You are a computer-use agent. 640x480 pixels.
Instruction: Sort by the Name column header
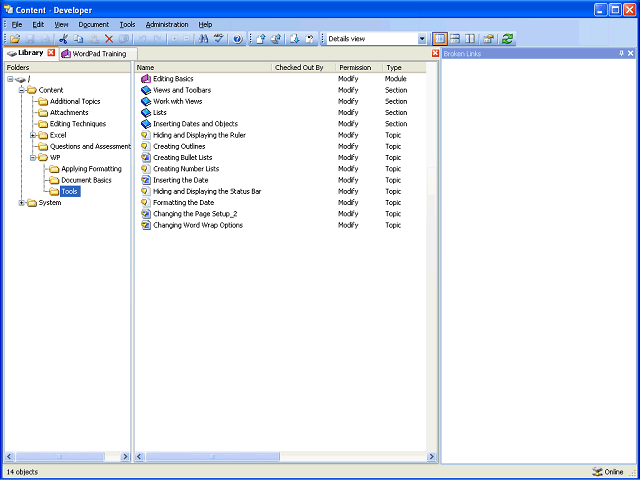coord(203,67)
